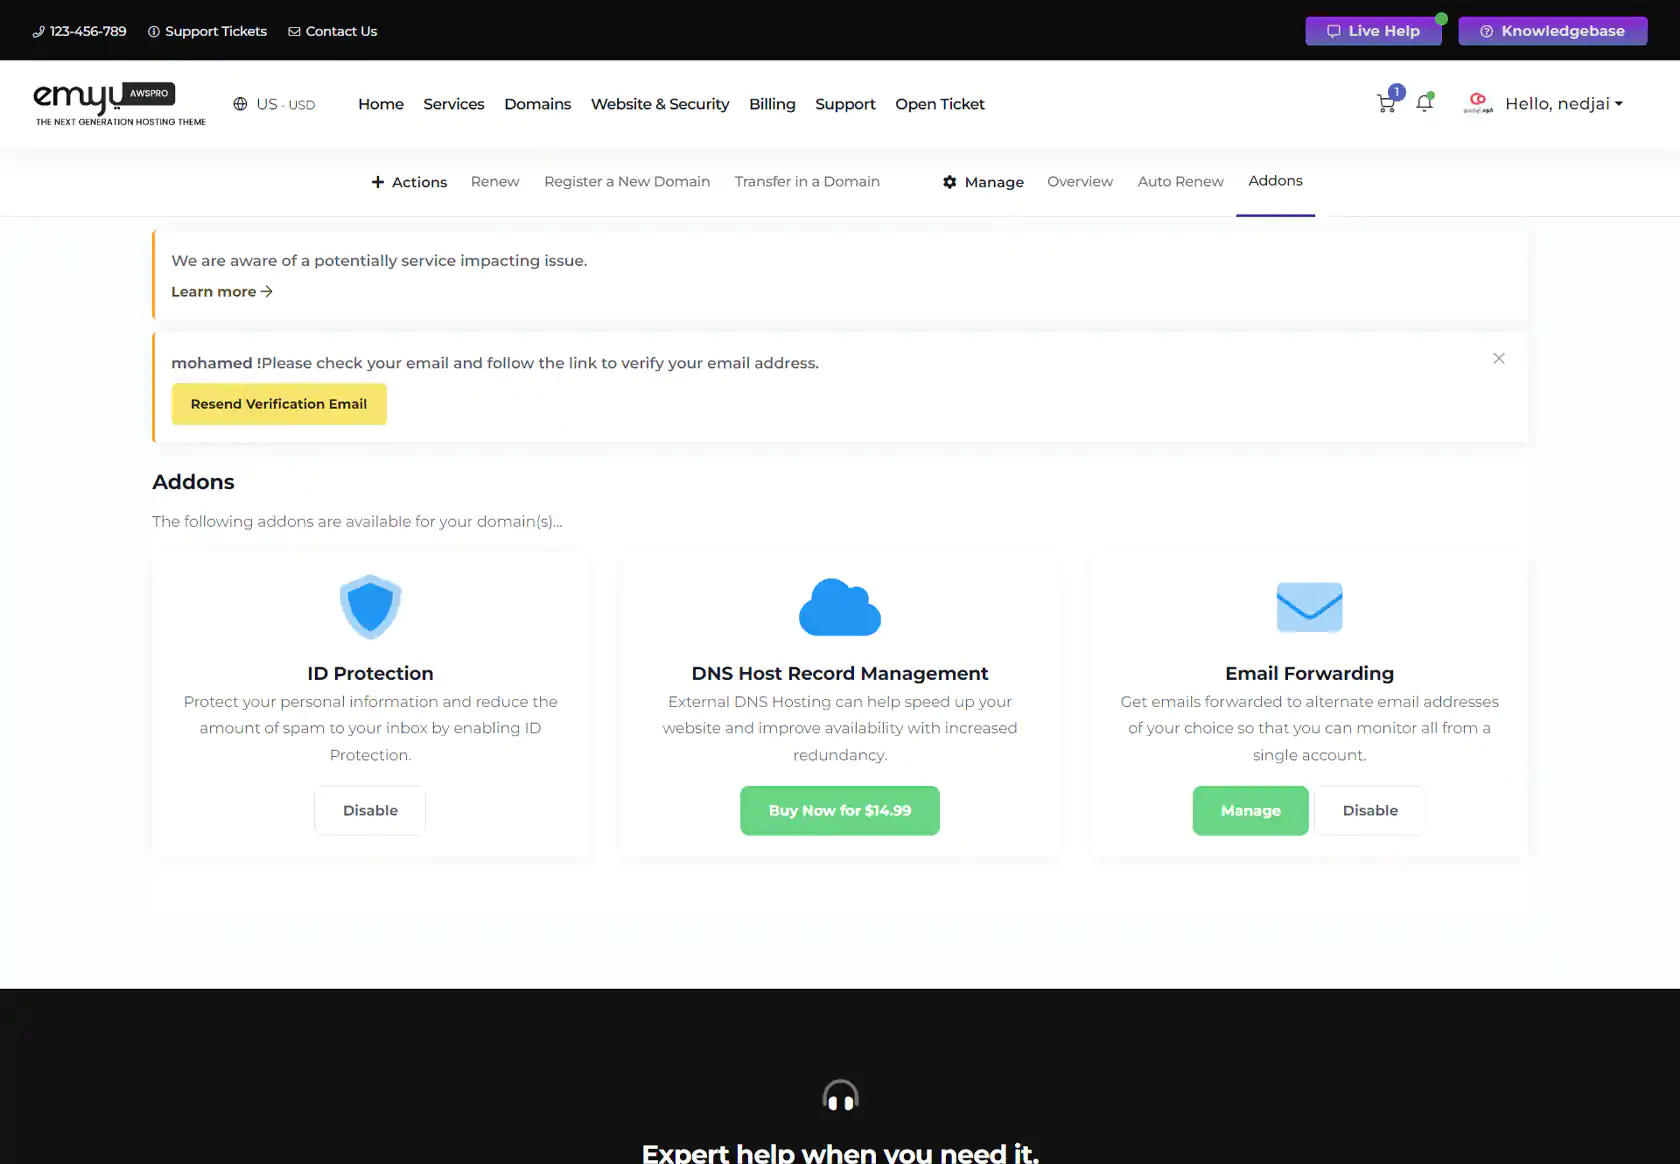This screenshot has height=1164, width=1680.
Task: Click the globe currency icon
Action: (240, 104)
